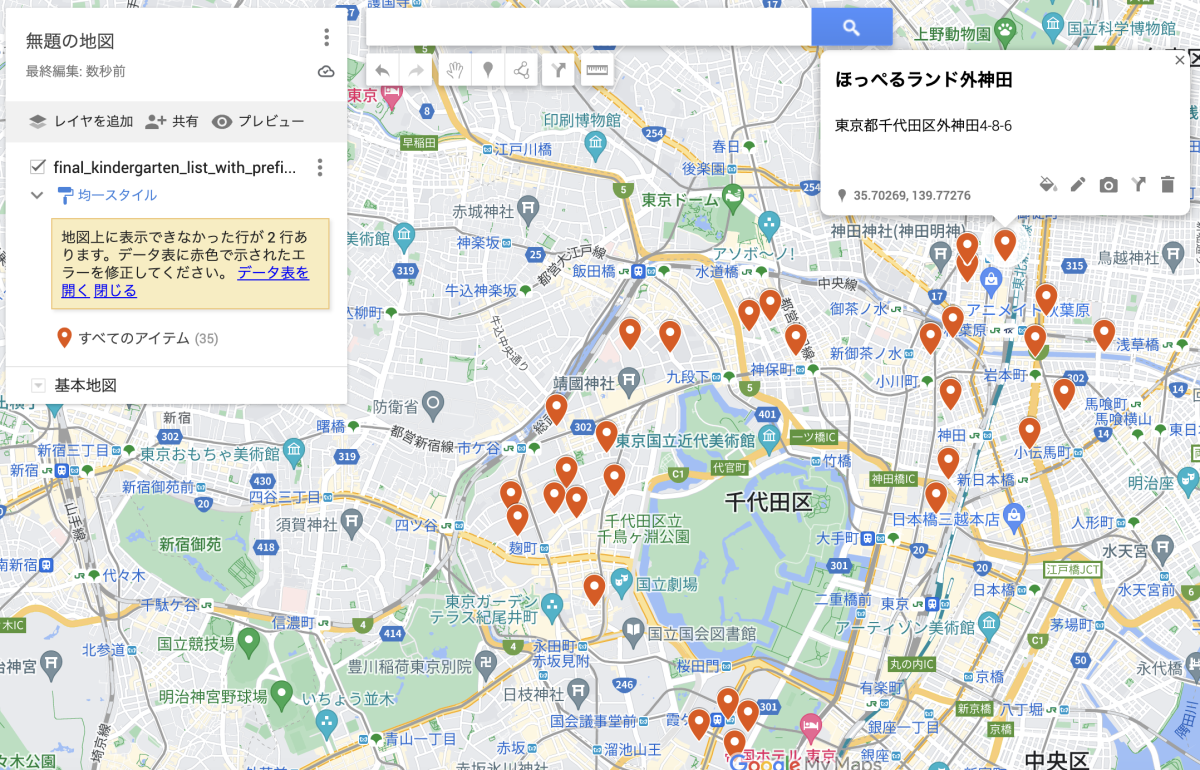The height and width of the screenshot is (770, 1200).
Task: Uncheck the final_kindergarten_list layer checkbox
Action: pos(38,167)
